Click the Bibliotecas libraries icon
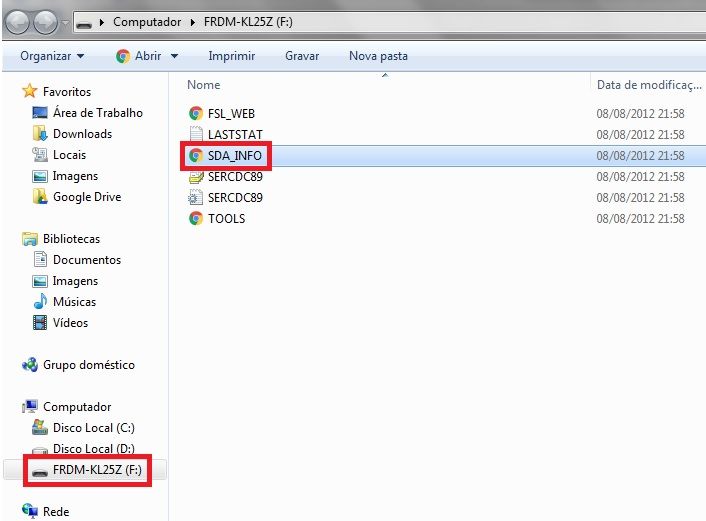Viewport: 706px width, 521px height. pyautogui.click(x=30, y=239)
